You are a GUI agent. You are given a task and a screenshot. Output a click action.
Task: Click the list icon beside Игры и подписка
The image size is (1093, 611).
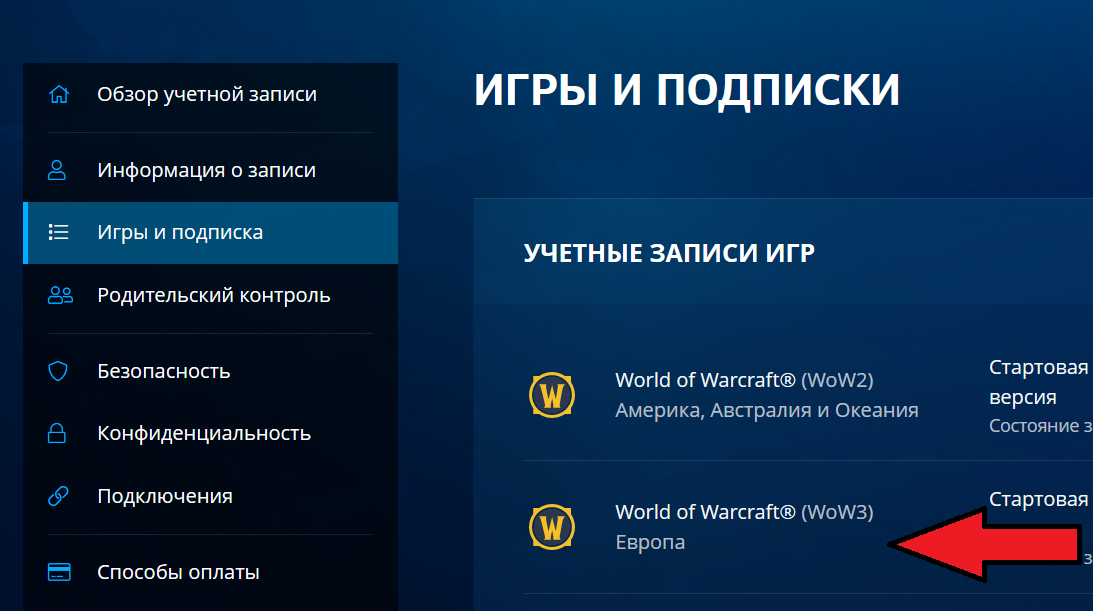(x=59, y=232)
